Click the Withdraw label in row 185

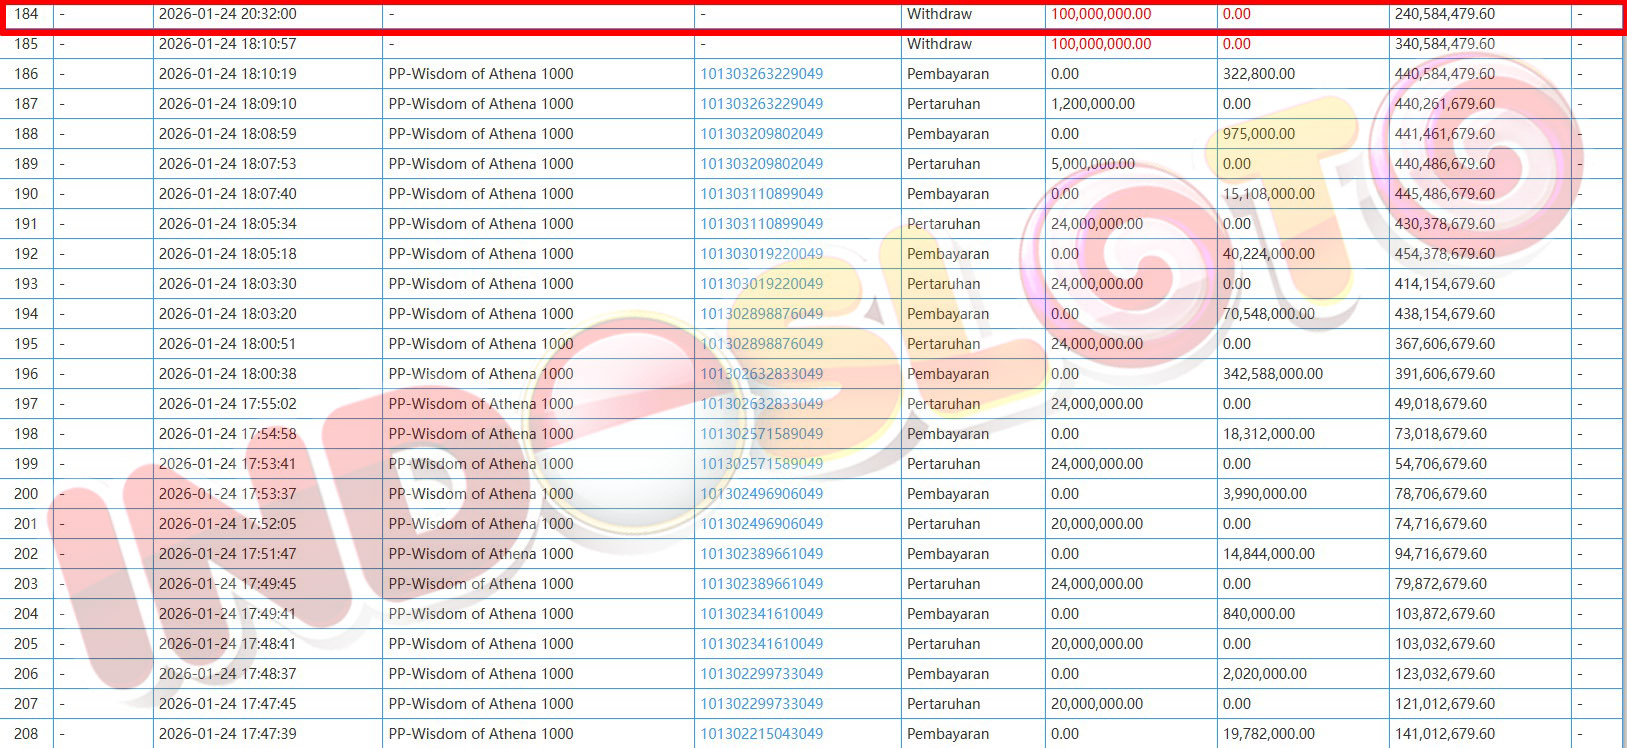tap(939, 44)
